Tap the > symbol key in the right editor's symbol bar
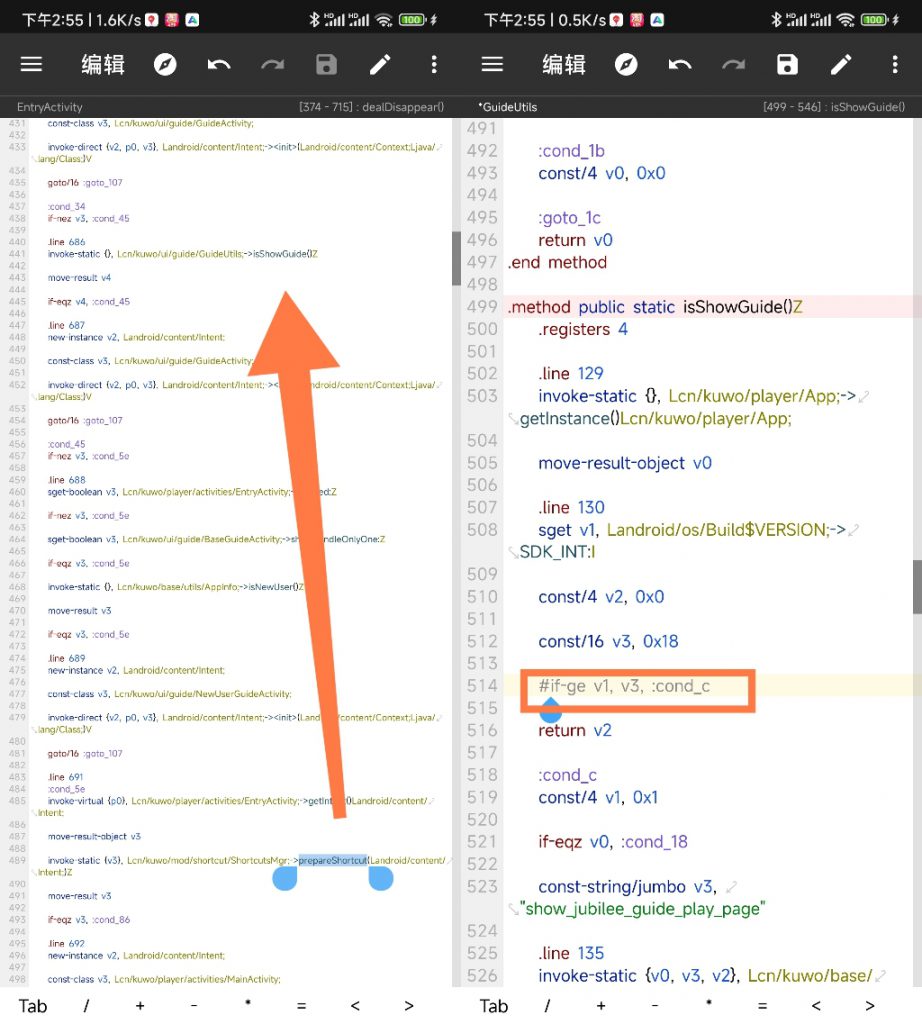 [x=870, y=1006]
